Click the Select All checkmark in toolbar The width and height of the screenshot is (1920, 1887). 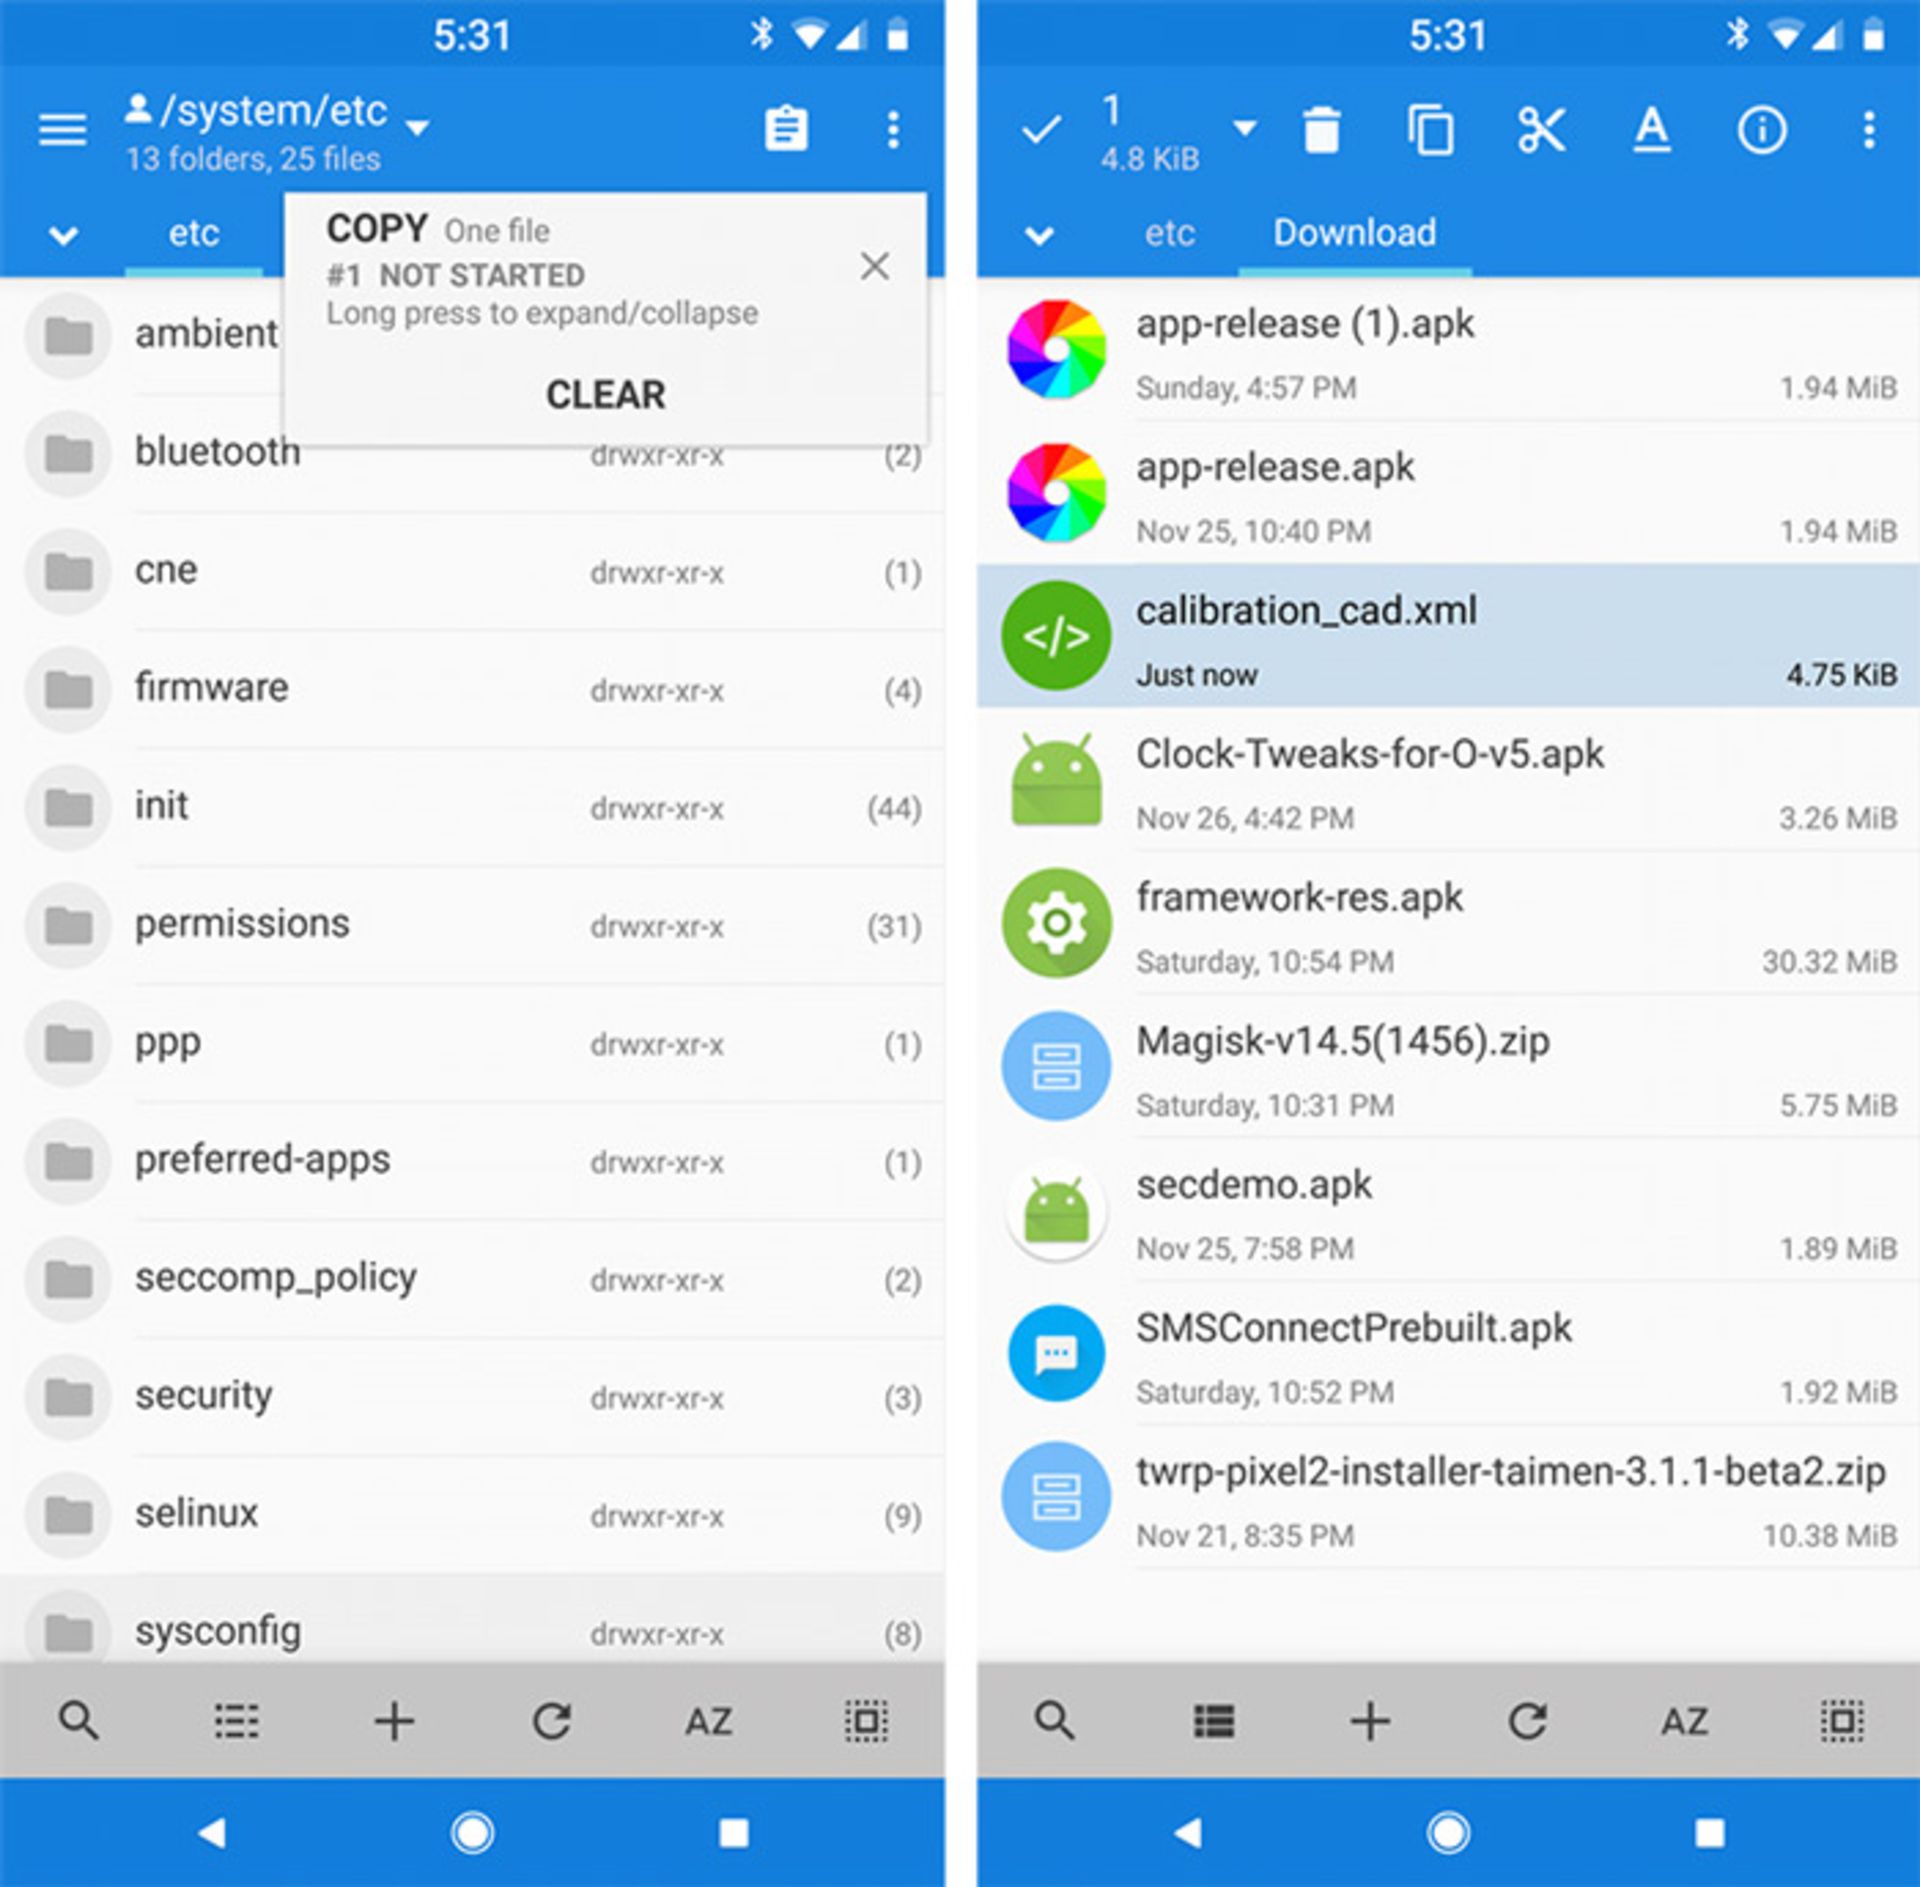pyautogui.click(x=1040, y=131)
